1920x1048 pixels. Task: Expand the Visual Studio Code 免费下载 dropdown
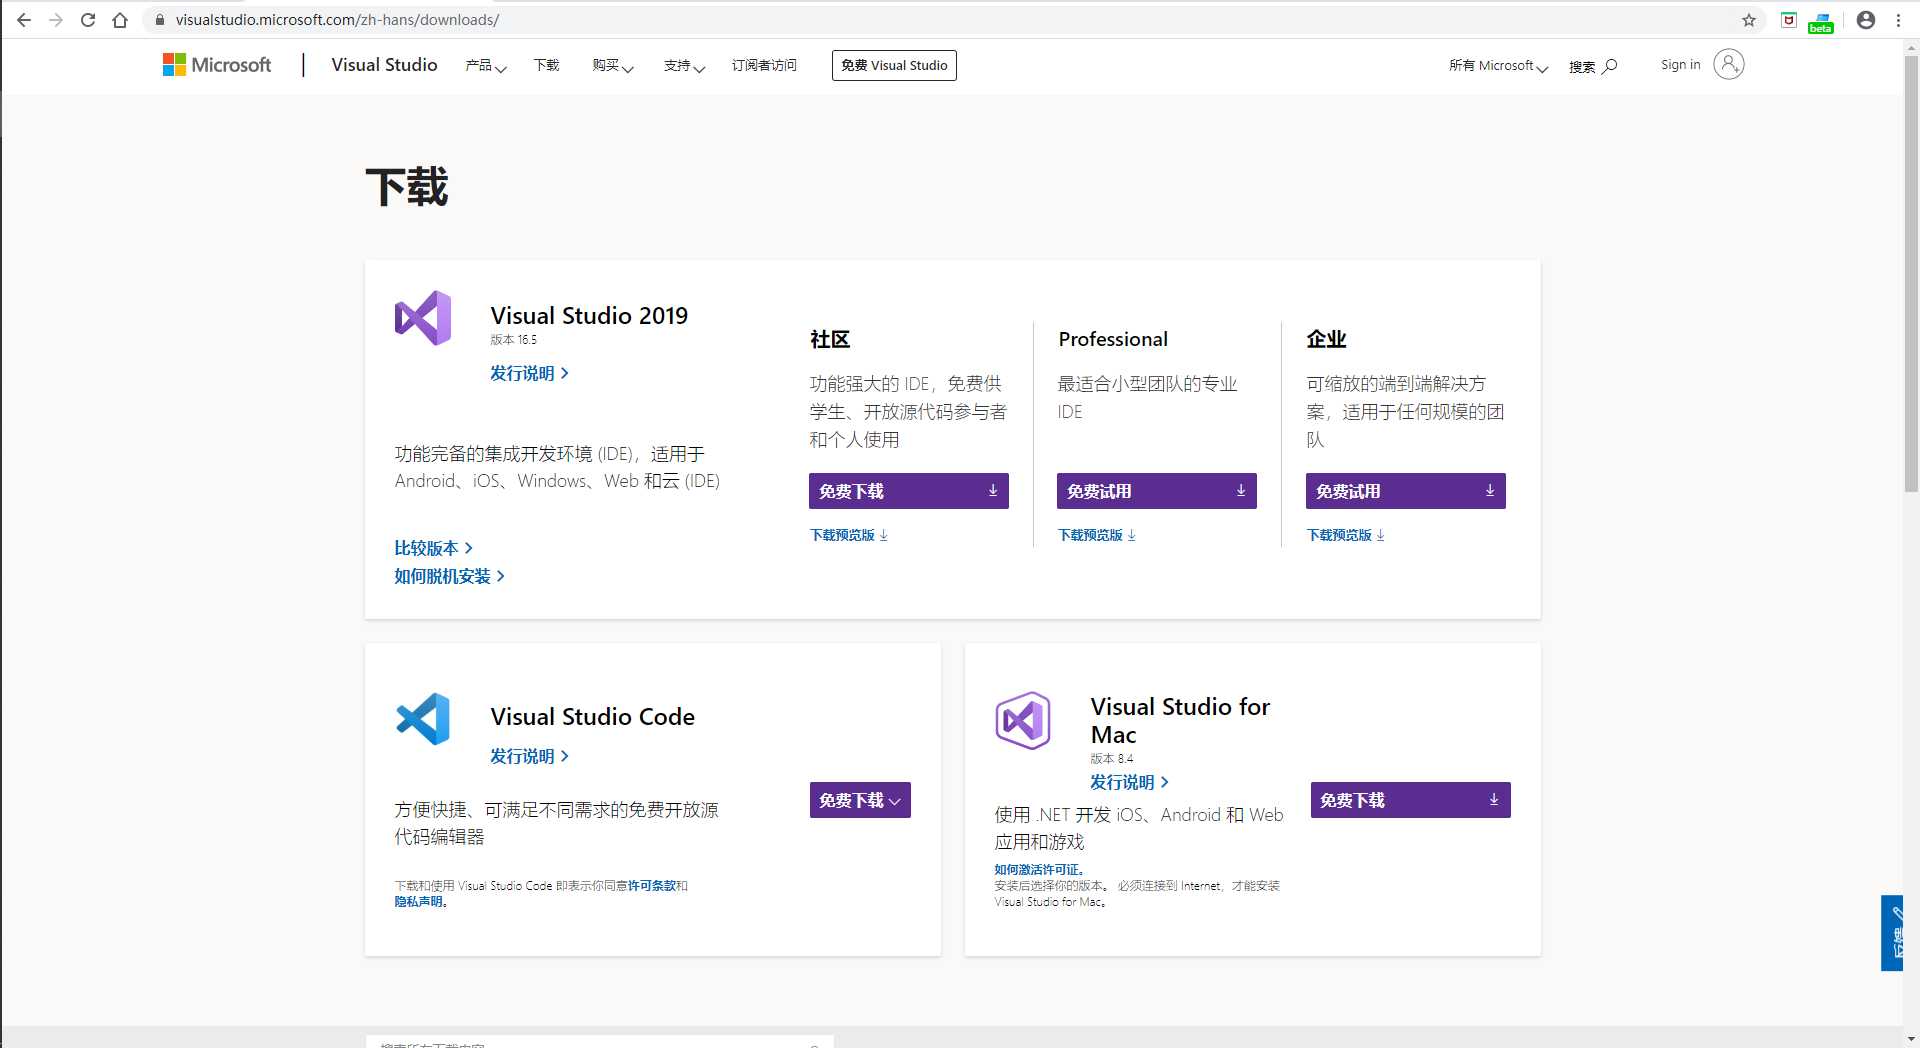(x=860, y=800)
